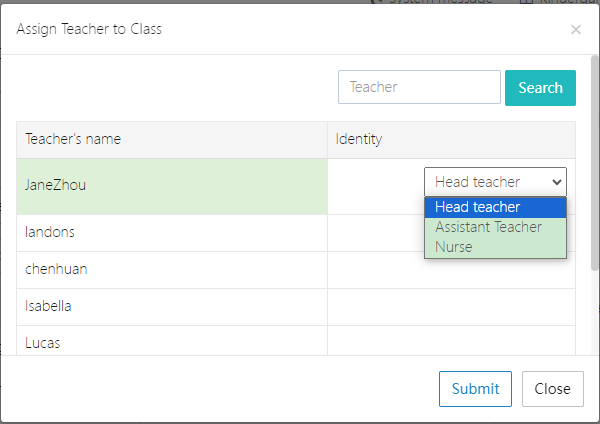Select the chenhuan teacher row

[x=171, y=270]
